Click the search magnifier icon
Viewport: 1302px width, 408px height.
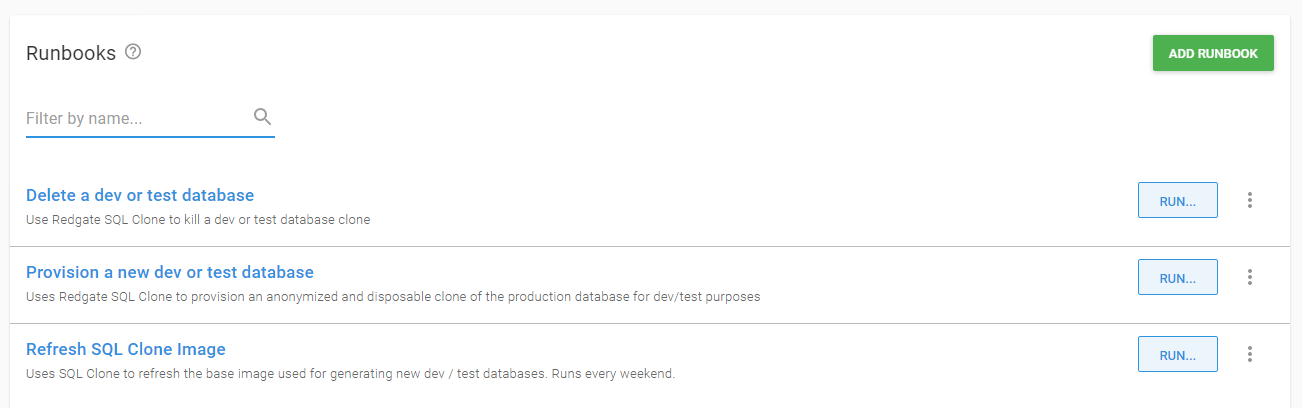(263, 117)
